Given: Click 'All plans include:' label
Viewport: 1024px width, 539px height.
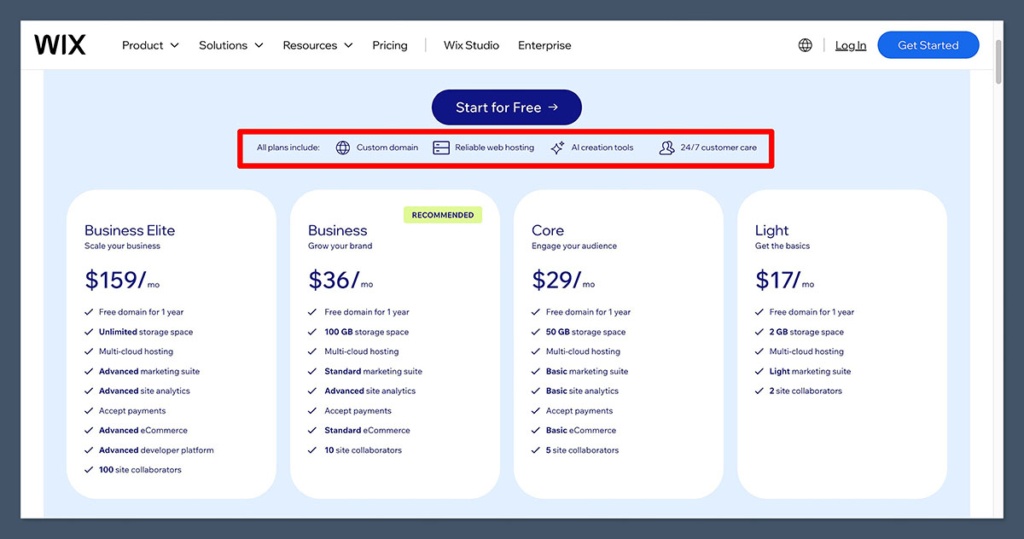Looking at the screenshot, I should pos(288,148).
